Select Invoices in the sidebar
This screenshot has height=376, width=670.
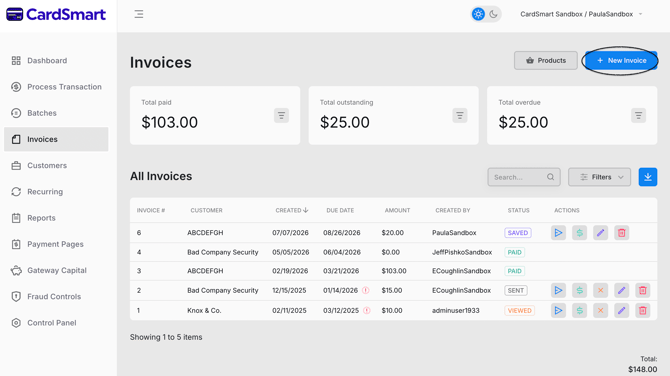pos(56,139)
